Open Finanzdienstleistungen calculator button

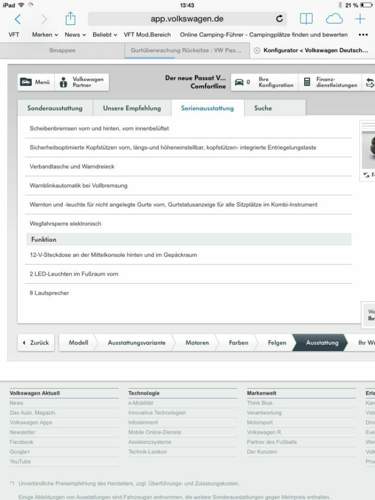pos(330,82)
